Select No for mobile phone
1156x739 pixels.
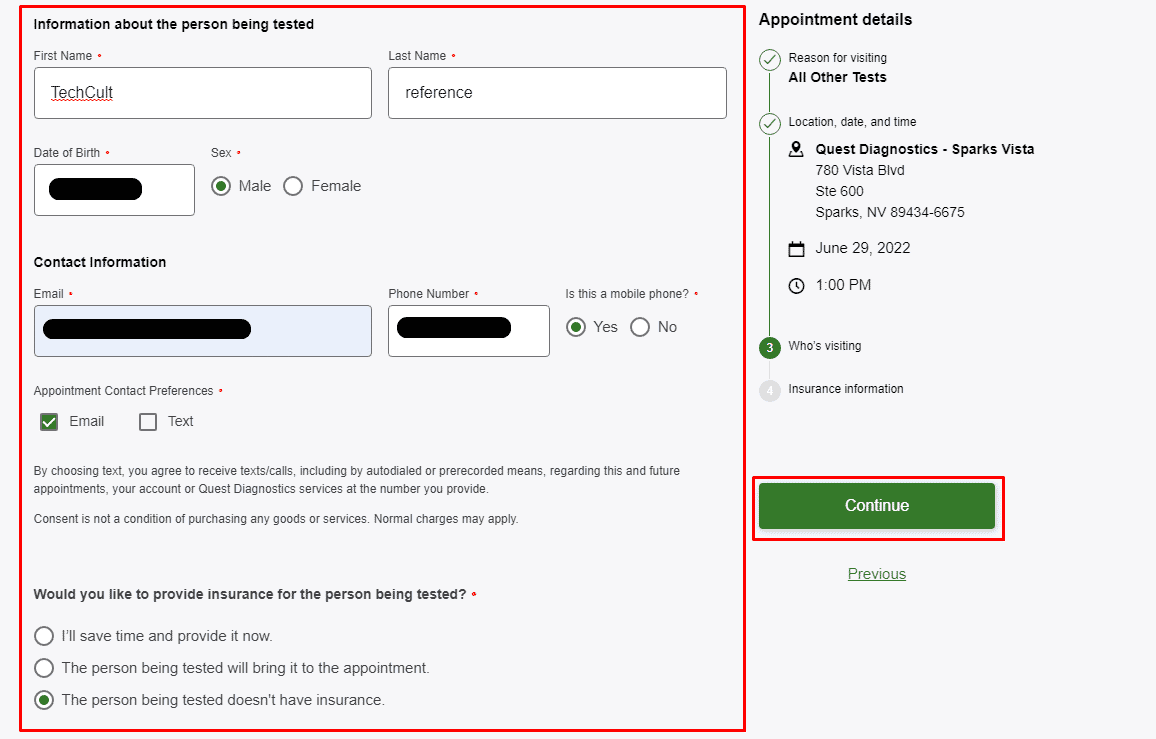(640, 327)
